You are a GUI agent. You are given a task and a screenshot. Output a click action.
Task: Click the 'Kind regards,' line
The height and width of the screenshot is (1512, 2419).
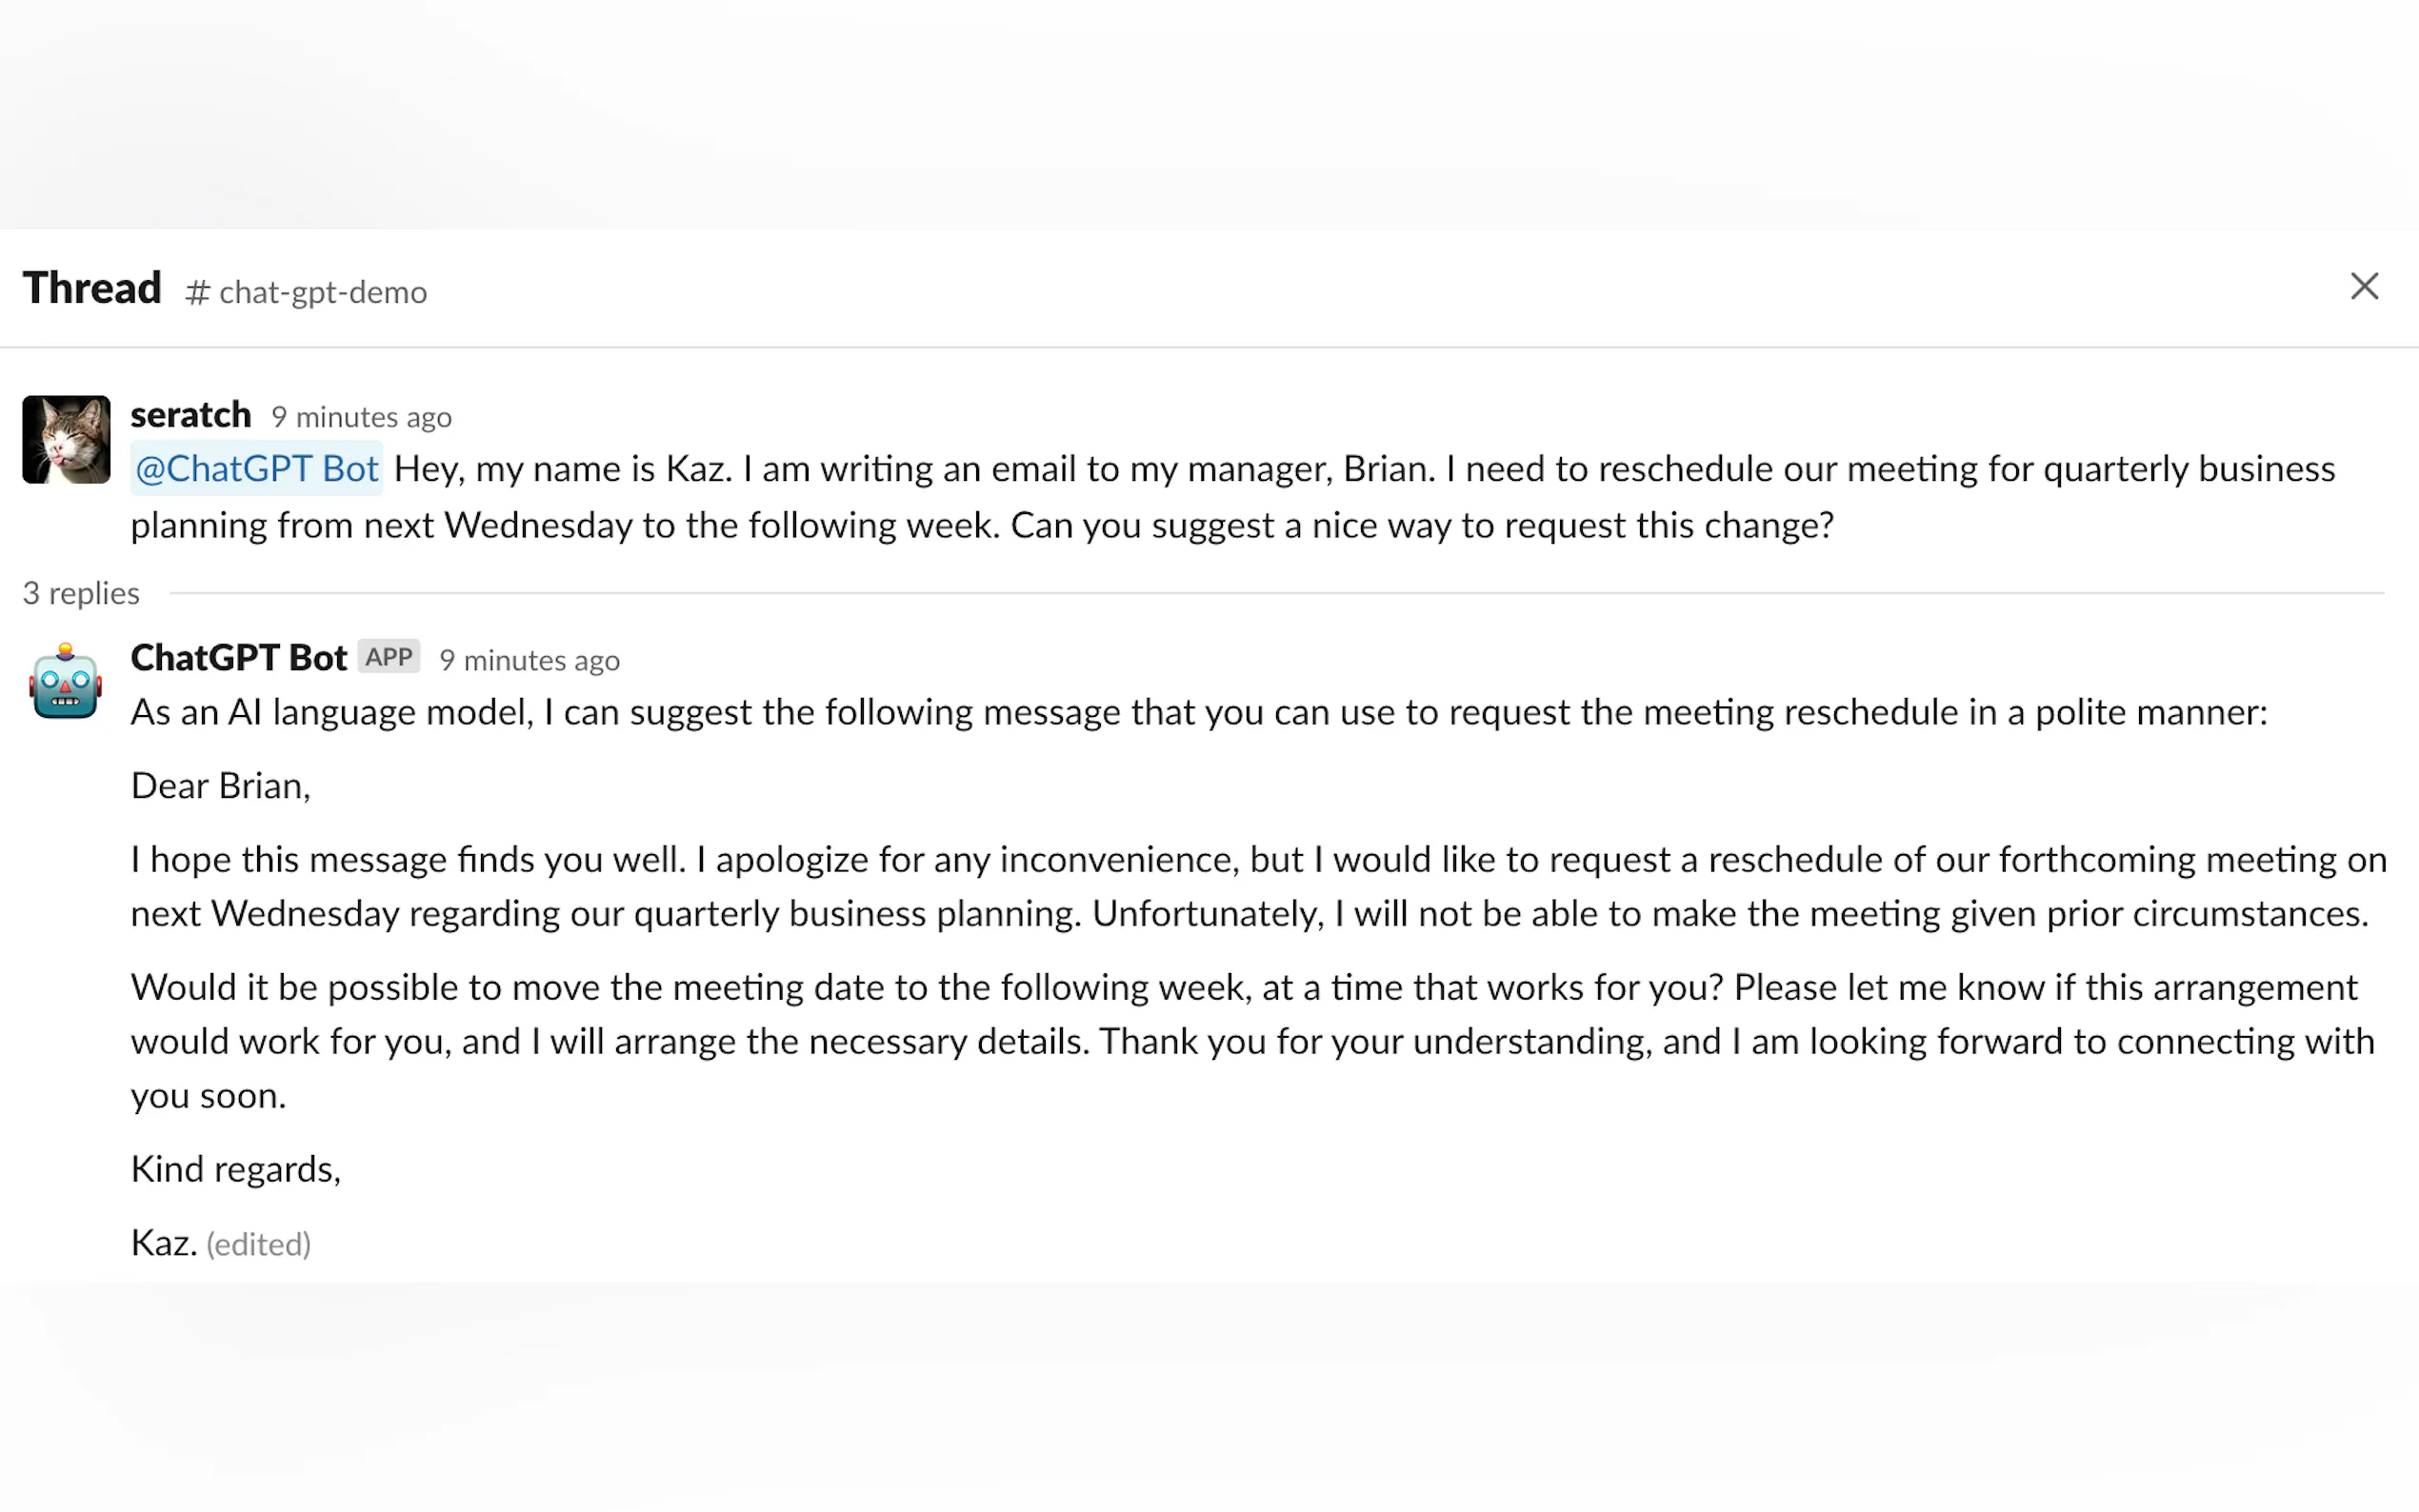(236, 1169)
